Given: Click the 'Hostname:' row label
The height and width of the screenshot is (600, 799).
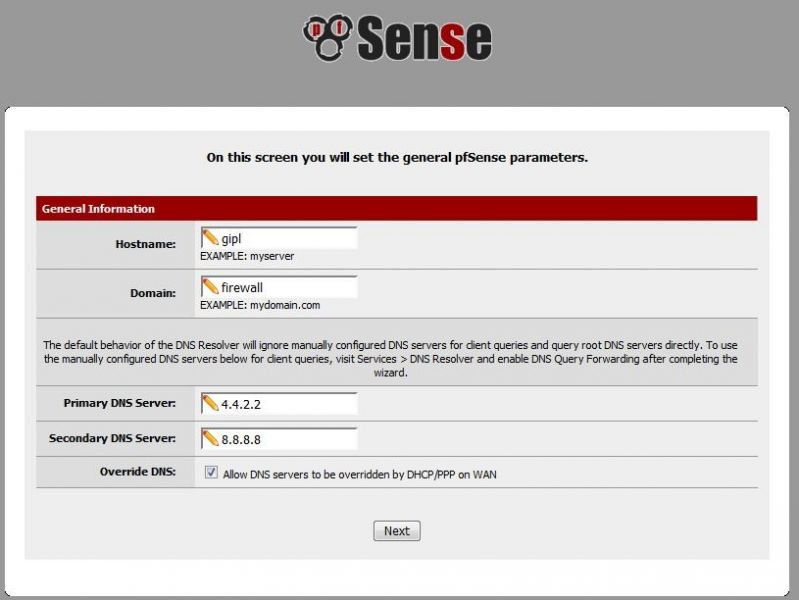Looking at the screenshot, I should click(145, 244).
